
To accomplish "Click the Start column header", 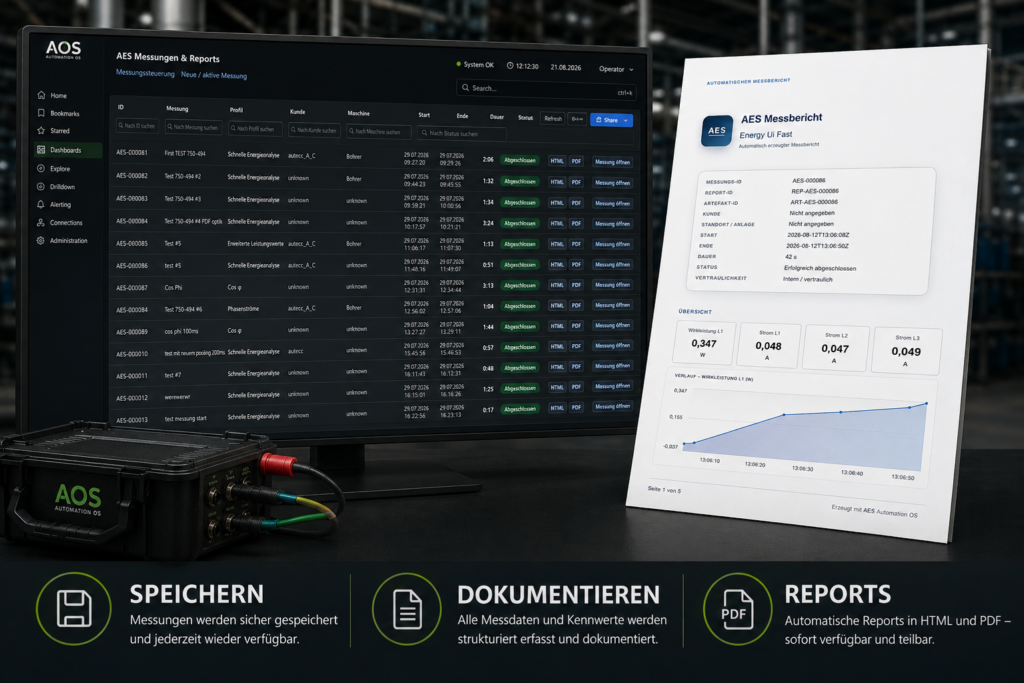I will (424, 115).
